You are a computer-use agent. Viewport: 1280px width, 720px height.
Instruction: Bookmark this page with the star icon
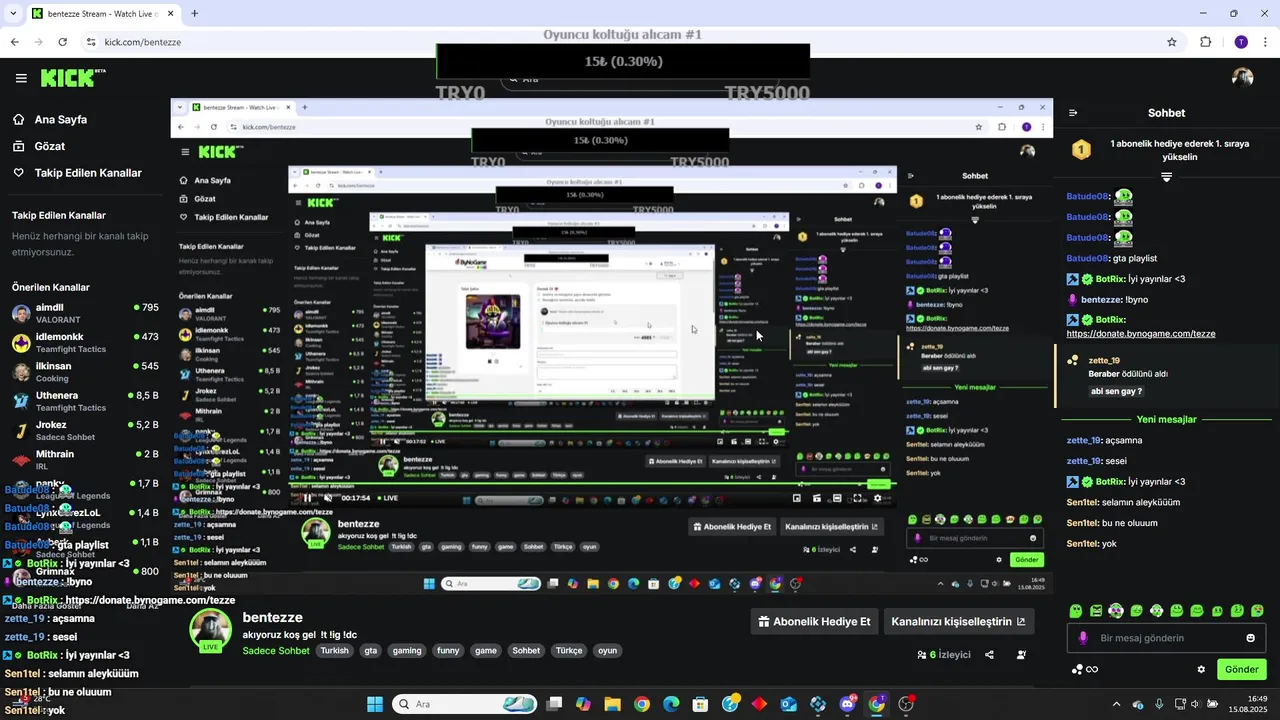click(1172, 42)
